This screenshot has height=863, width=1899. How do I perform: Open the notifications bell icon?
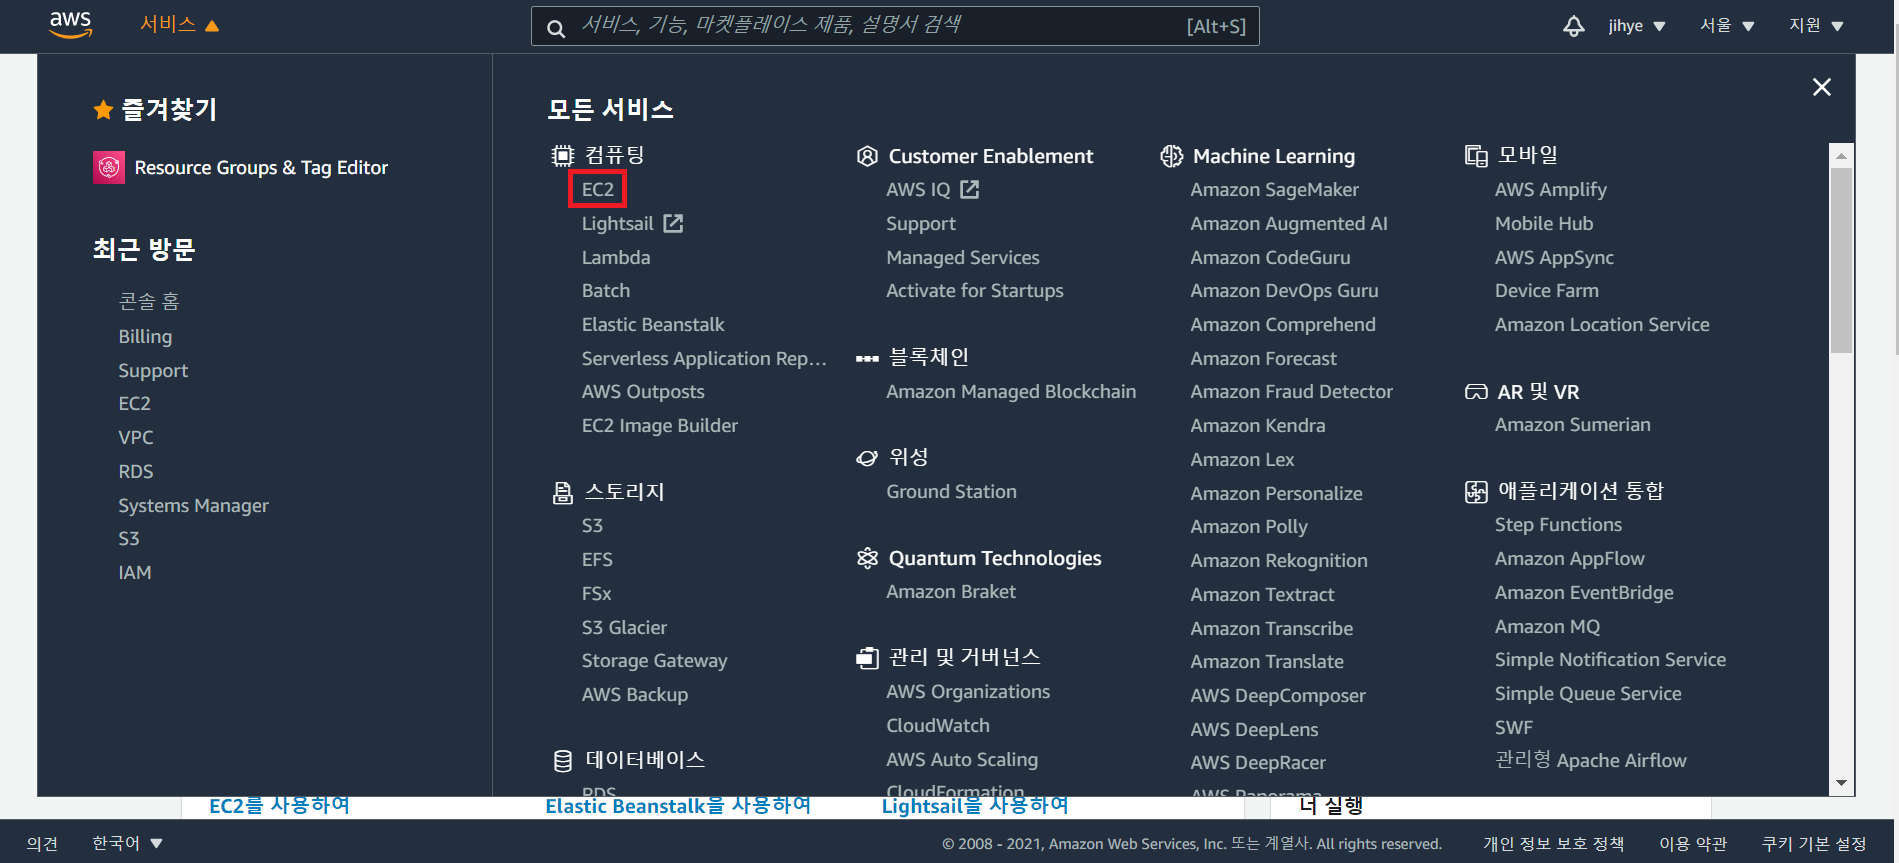click(x=1574, y=26)
